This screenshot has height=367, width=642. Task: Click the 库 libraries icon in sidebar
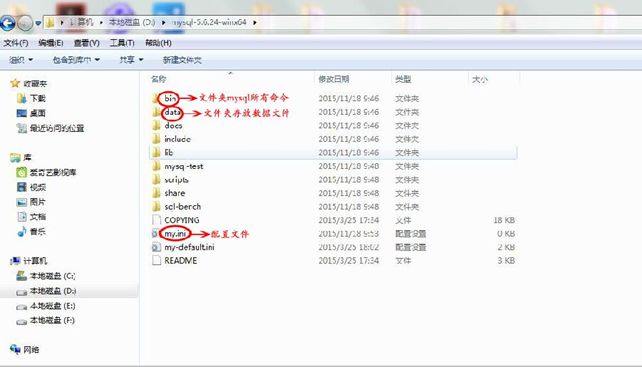pyautogui.click(x=16, y=158)
